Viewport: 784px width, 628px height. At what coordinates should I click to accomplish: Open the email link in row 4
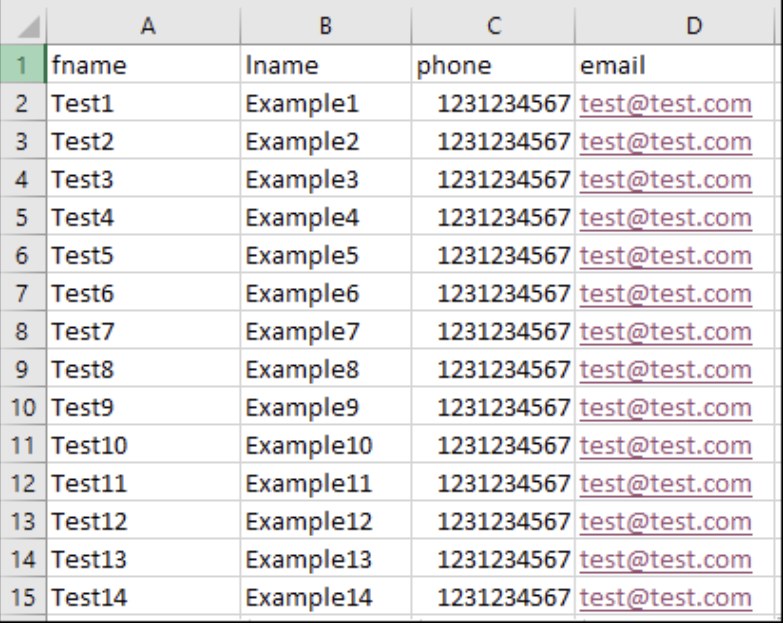coord(666,180)
